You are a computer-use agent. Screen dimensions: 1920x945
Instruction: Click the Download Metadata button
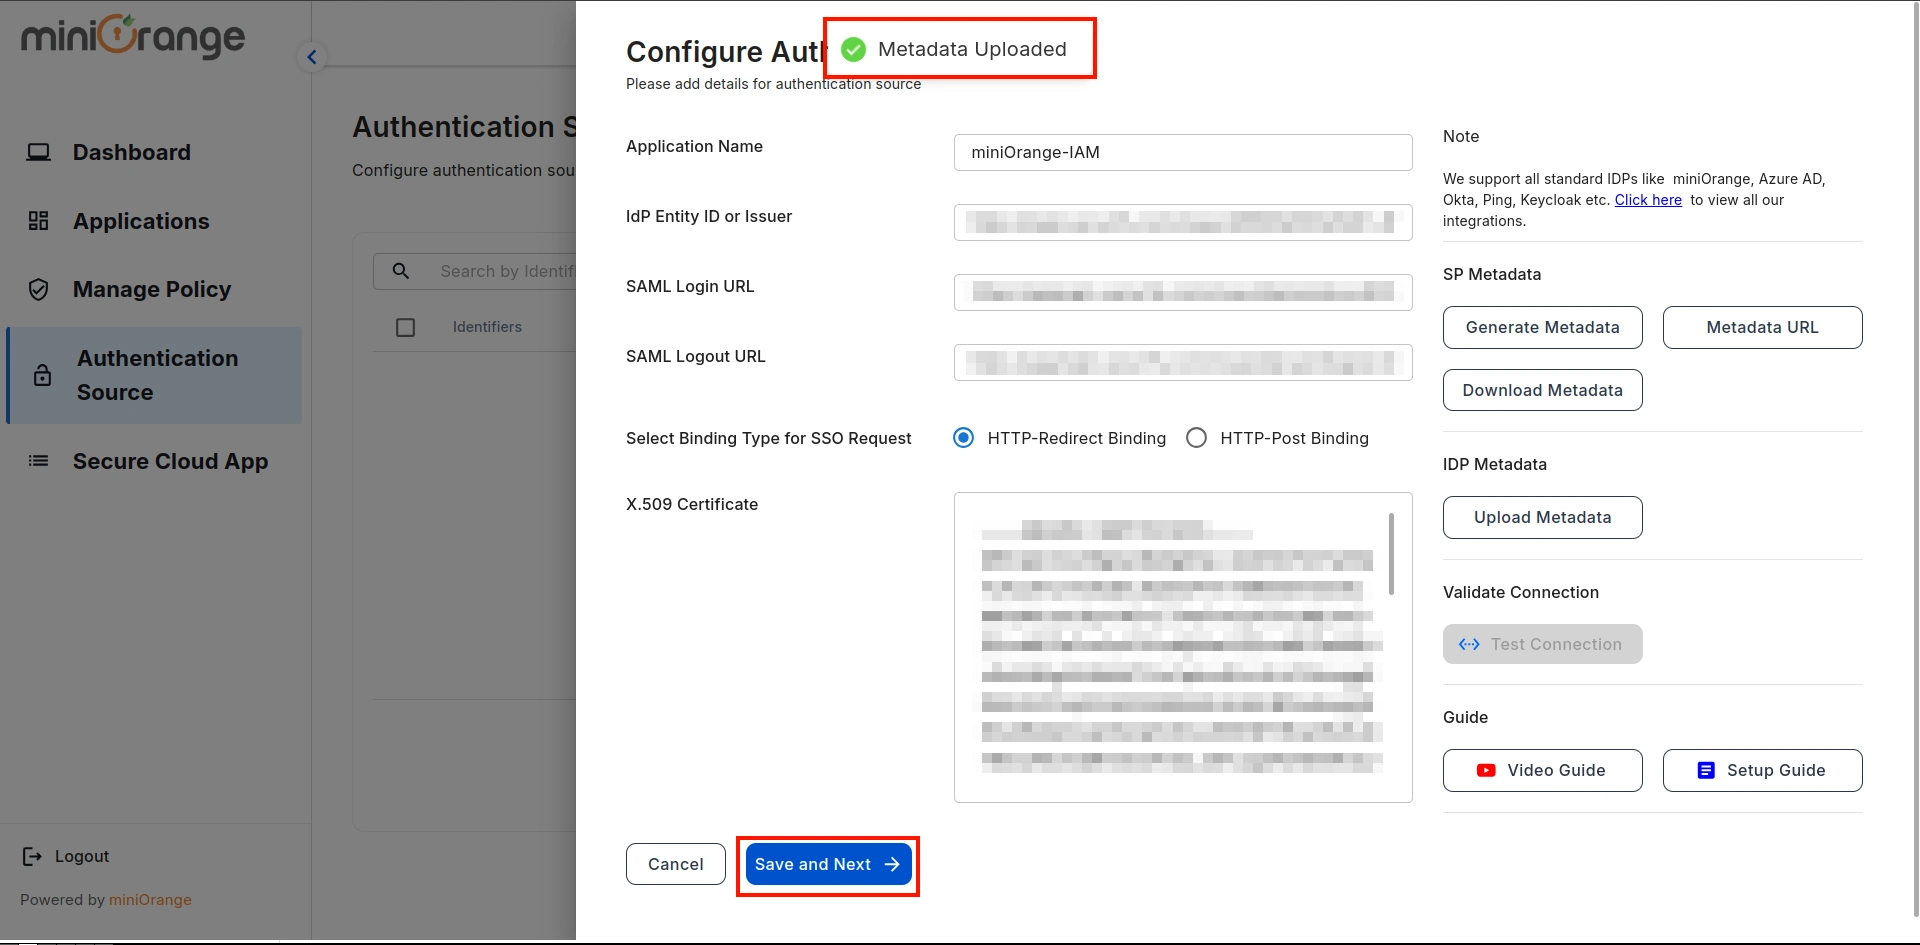tap(1542, 390)
